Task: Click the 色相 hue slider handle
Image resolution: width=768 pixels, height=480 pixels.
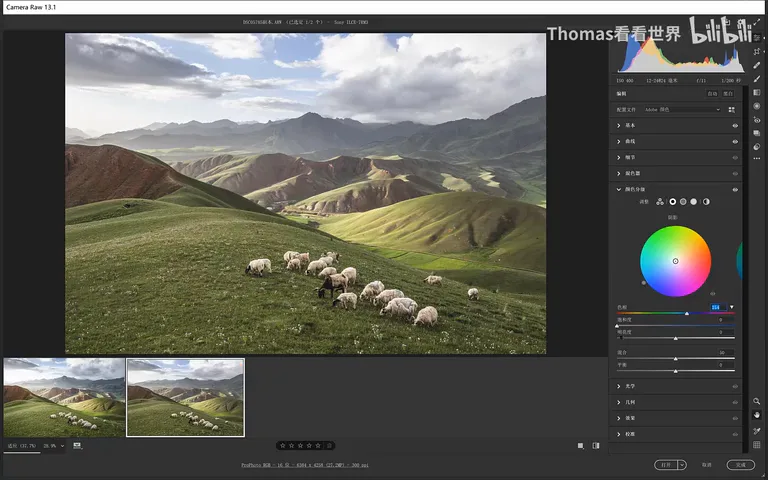Action: 687,313
